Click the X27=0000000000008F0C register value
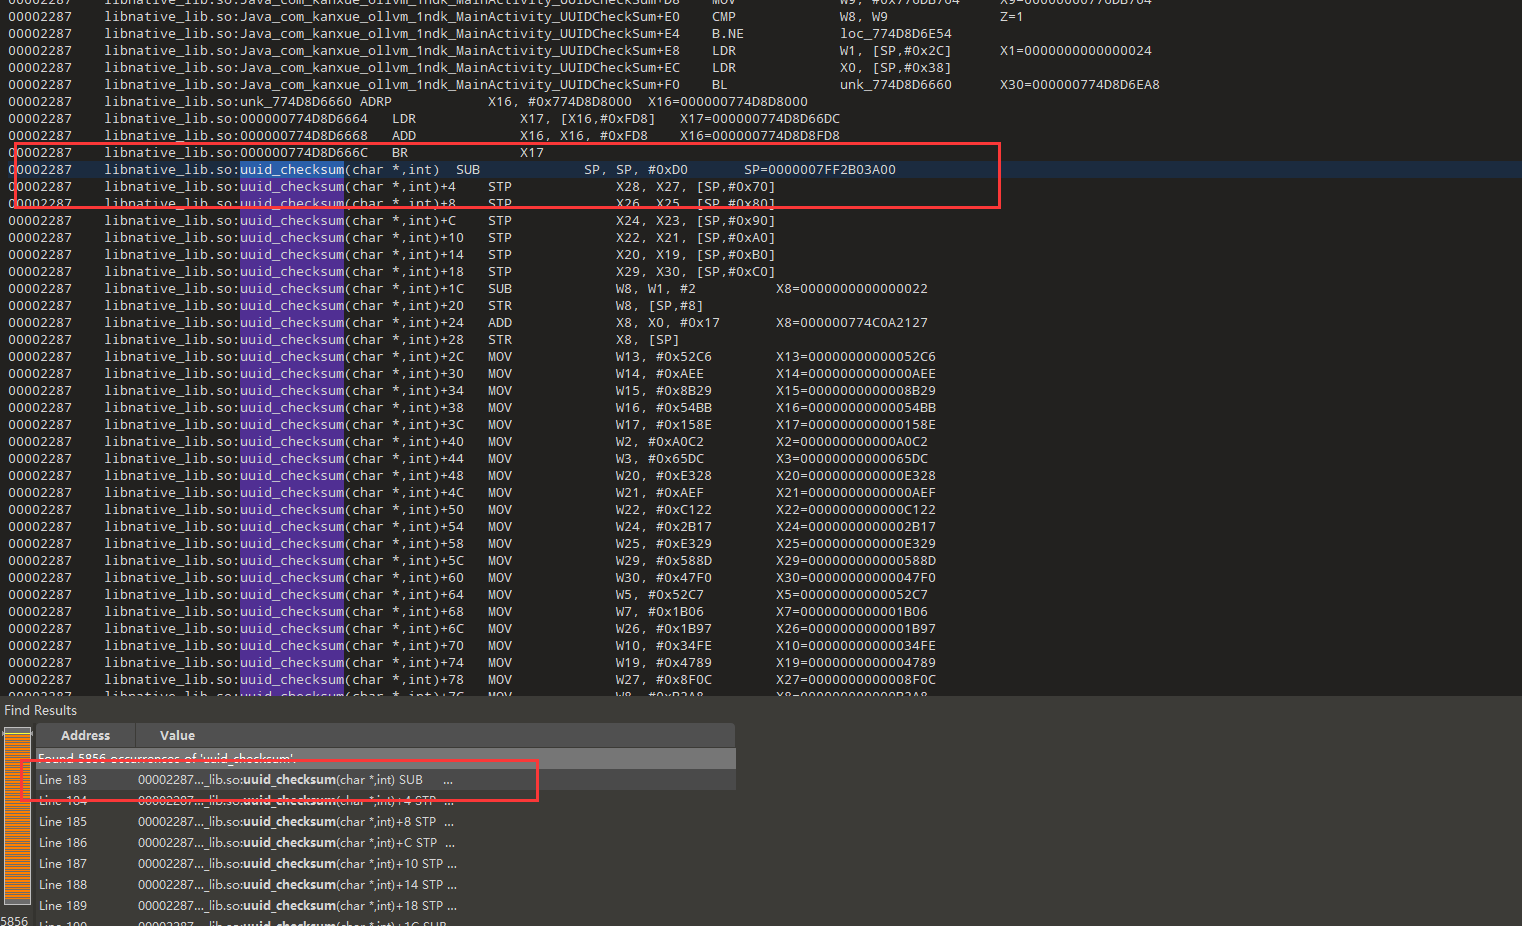Image resolution: width=1522 pixels, height=926 pixels. (x=855, y=679)
